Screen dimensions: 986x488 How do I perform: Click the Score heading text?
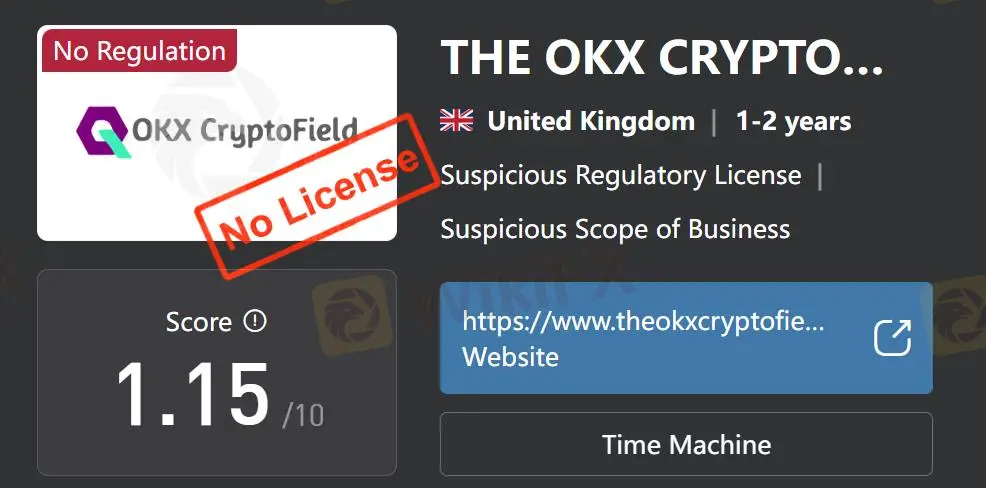pos(199,323)
